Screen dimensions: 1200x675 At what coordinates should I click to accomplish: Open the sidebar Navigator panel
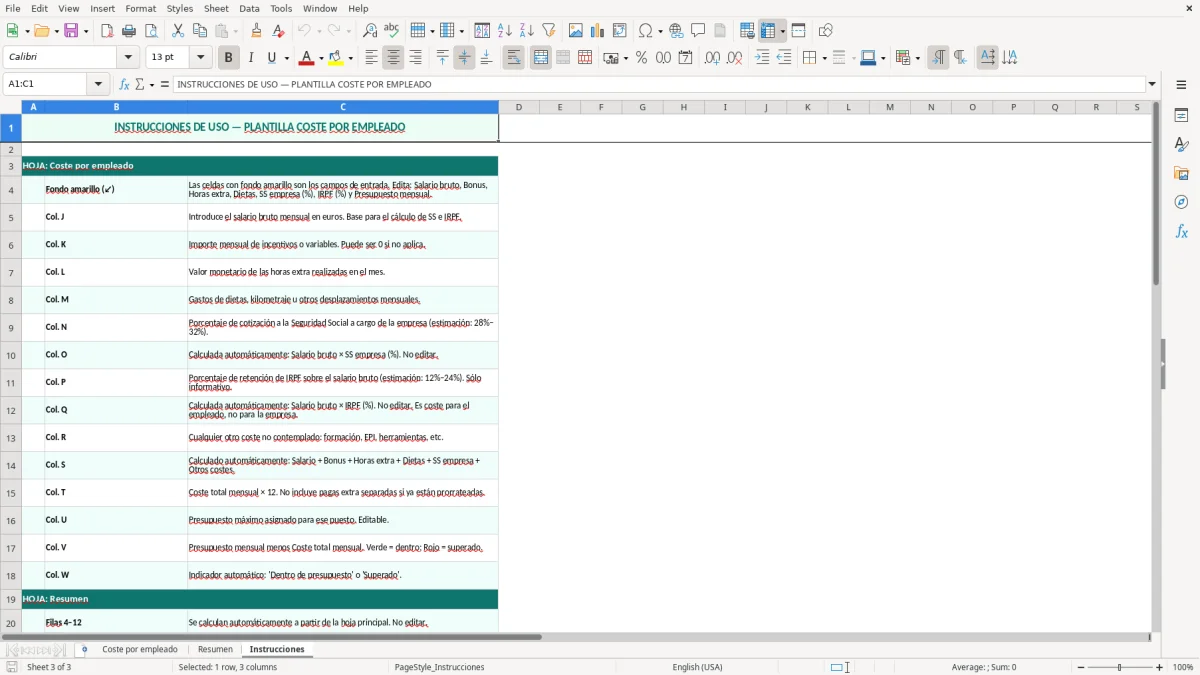(x=1181, y=202)
